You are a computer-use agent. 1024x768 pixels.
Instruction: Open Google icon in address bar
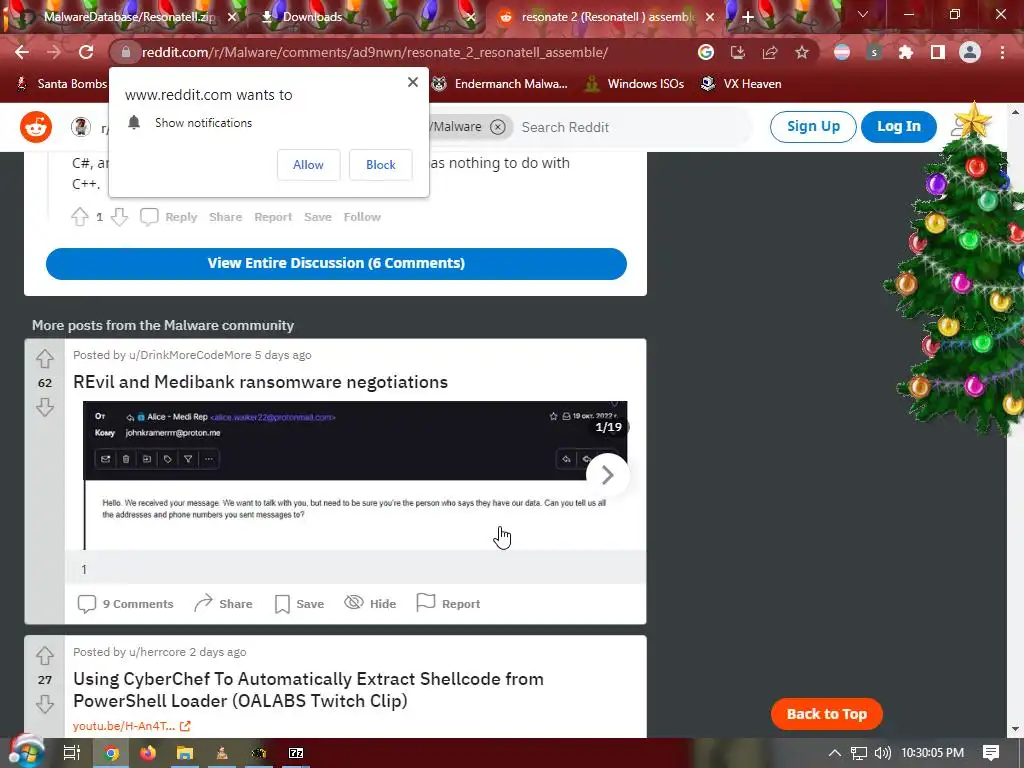click(705, 52)
